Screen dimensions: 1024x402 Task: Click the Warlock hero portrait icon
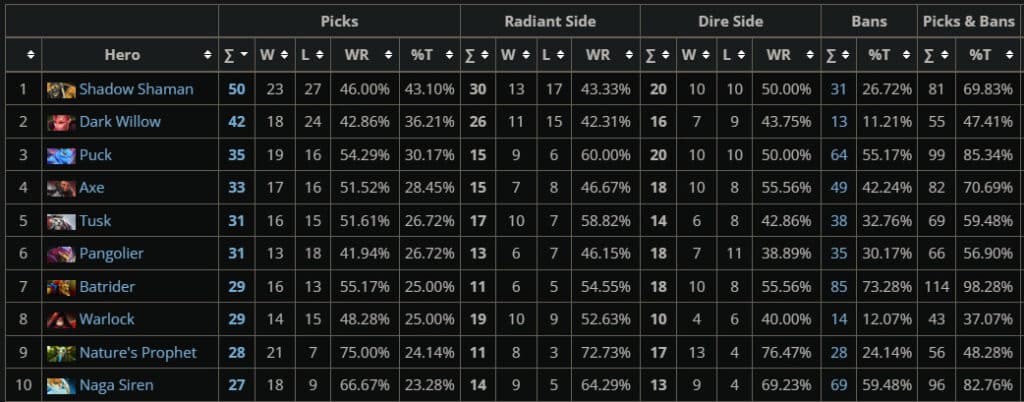tap(61, 320)
